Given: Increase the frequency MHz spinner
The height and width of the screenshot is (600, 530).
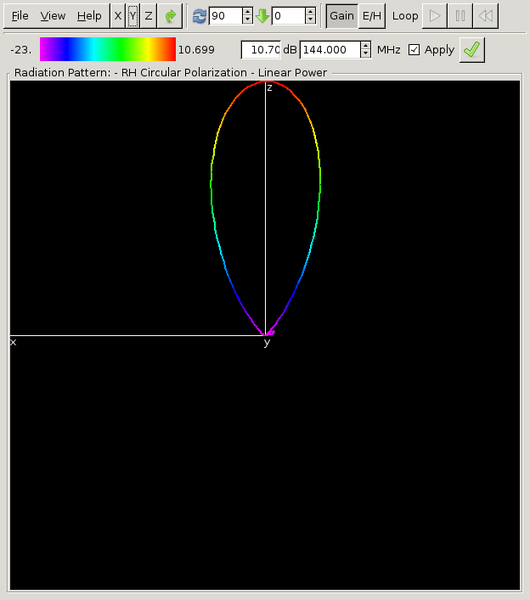Looking at the screenshot, I should coord(365,46).
